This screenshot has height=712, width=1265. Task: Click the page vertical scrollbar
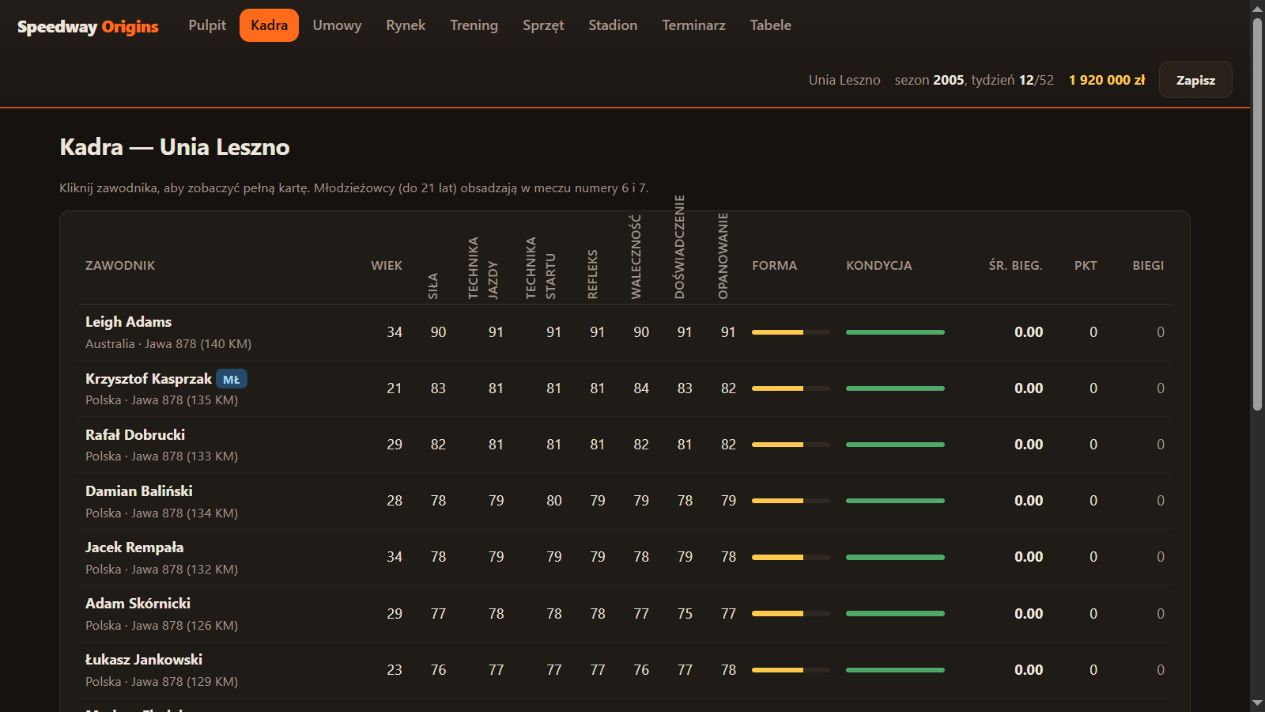tap(1257, 214)
